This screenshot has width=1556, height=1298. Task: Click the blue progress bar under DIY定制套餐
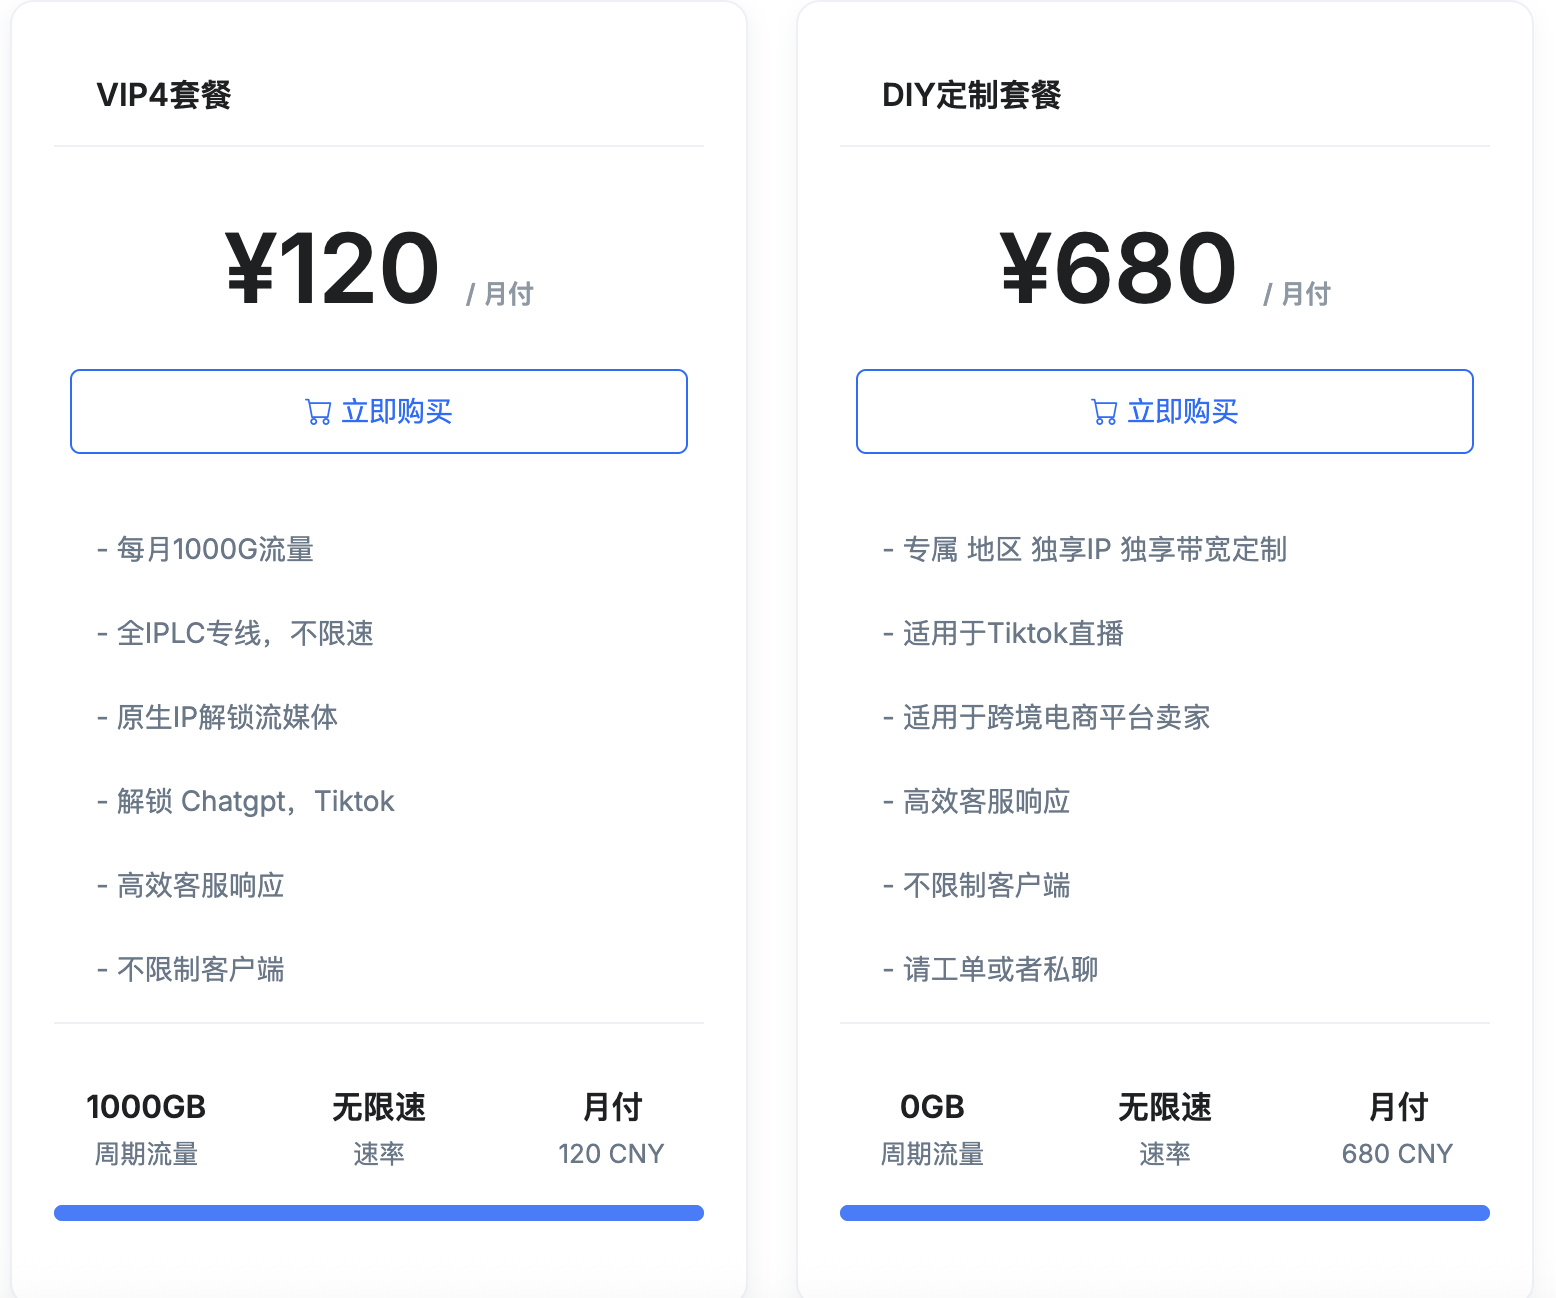tap(1164, 1212)
